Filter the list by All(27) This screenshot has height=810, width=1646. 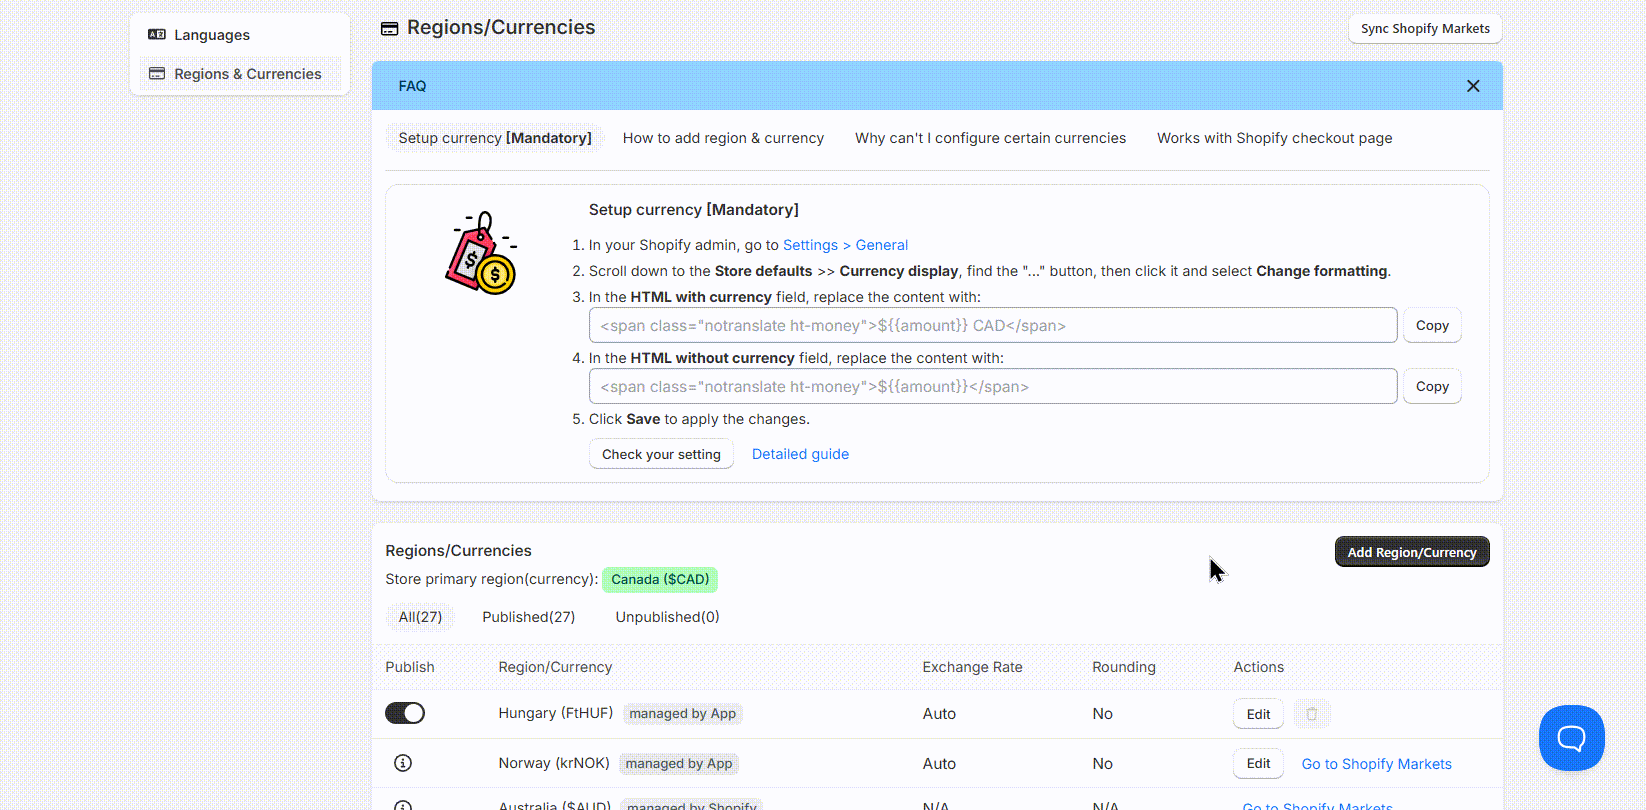420,617
